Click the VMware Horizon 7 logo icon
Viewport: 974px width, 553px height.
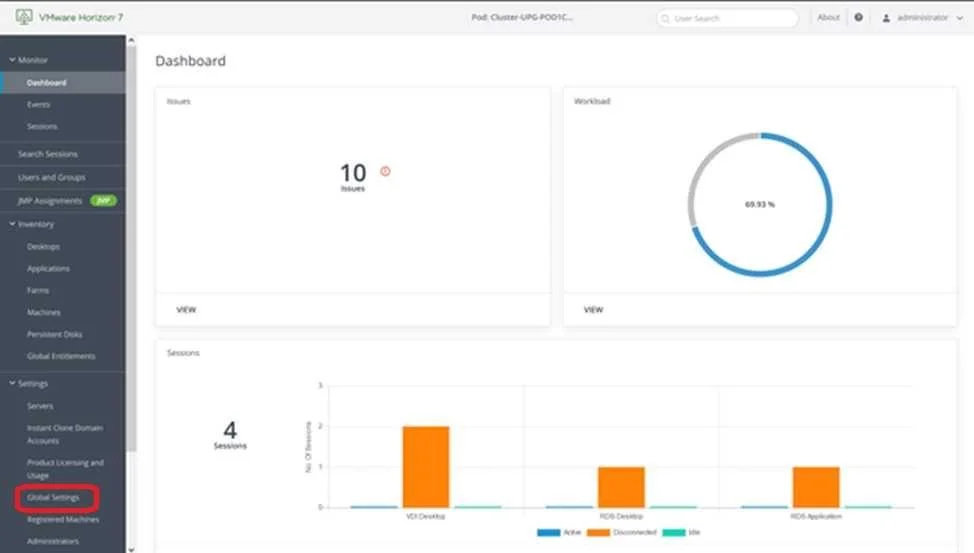coord(24,17)
